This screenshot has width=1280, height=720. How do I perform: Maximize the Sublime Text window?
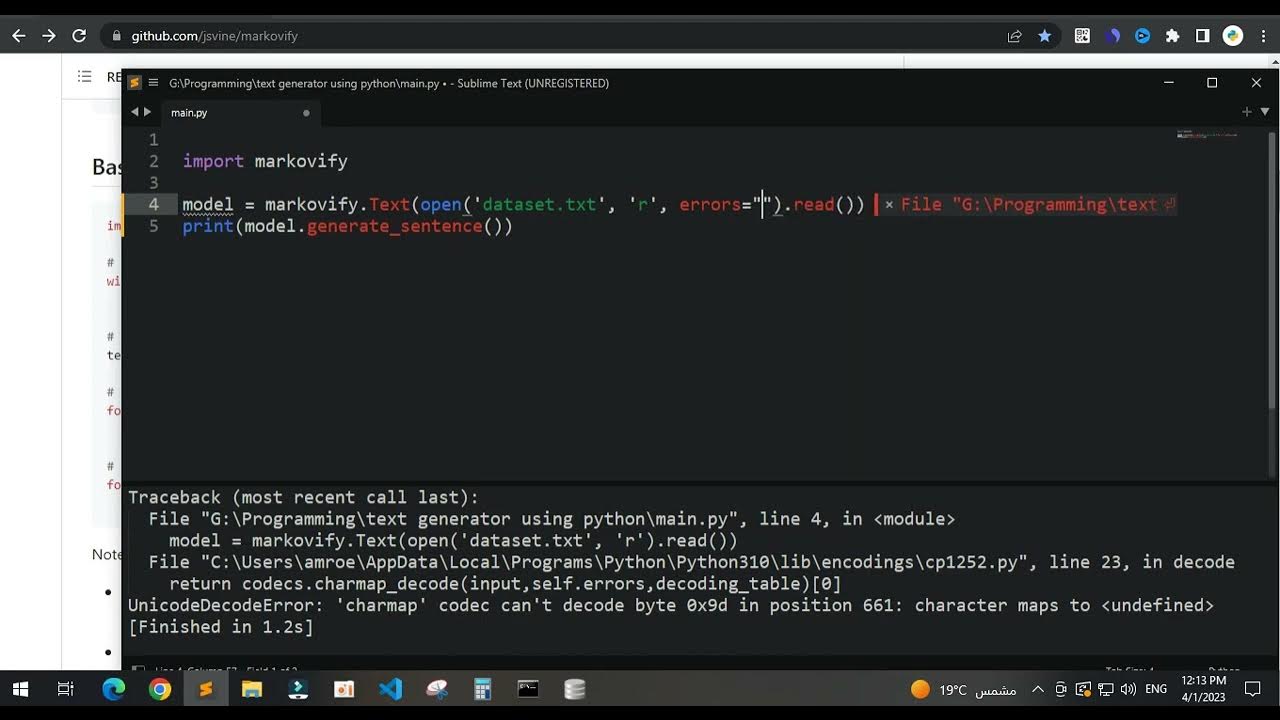pyautogui.click(x=1212, y=83)
